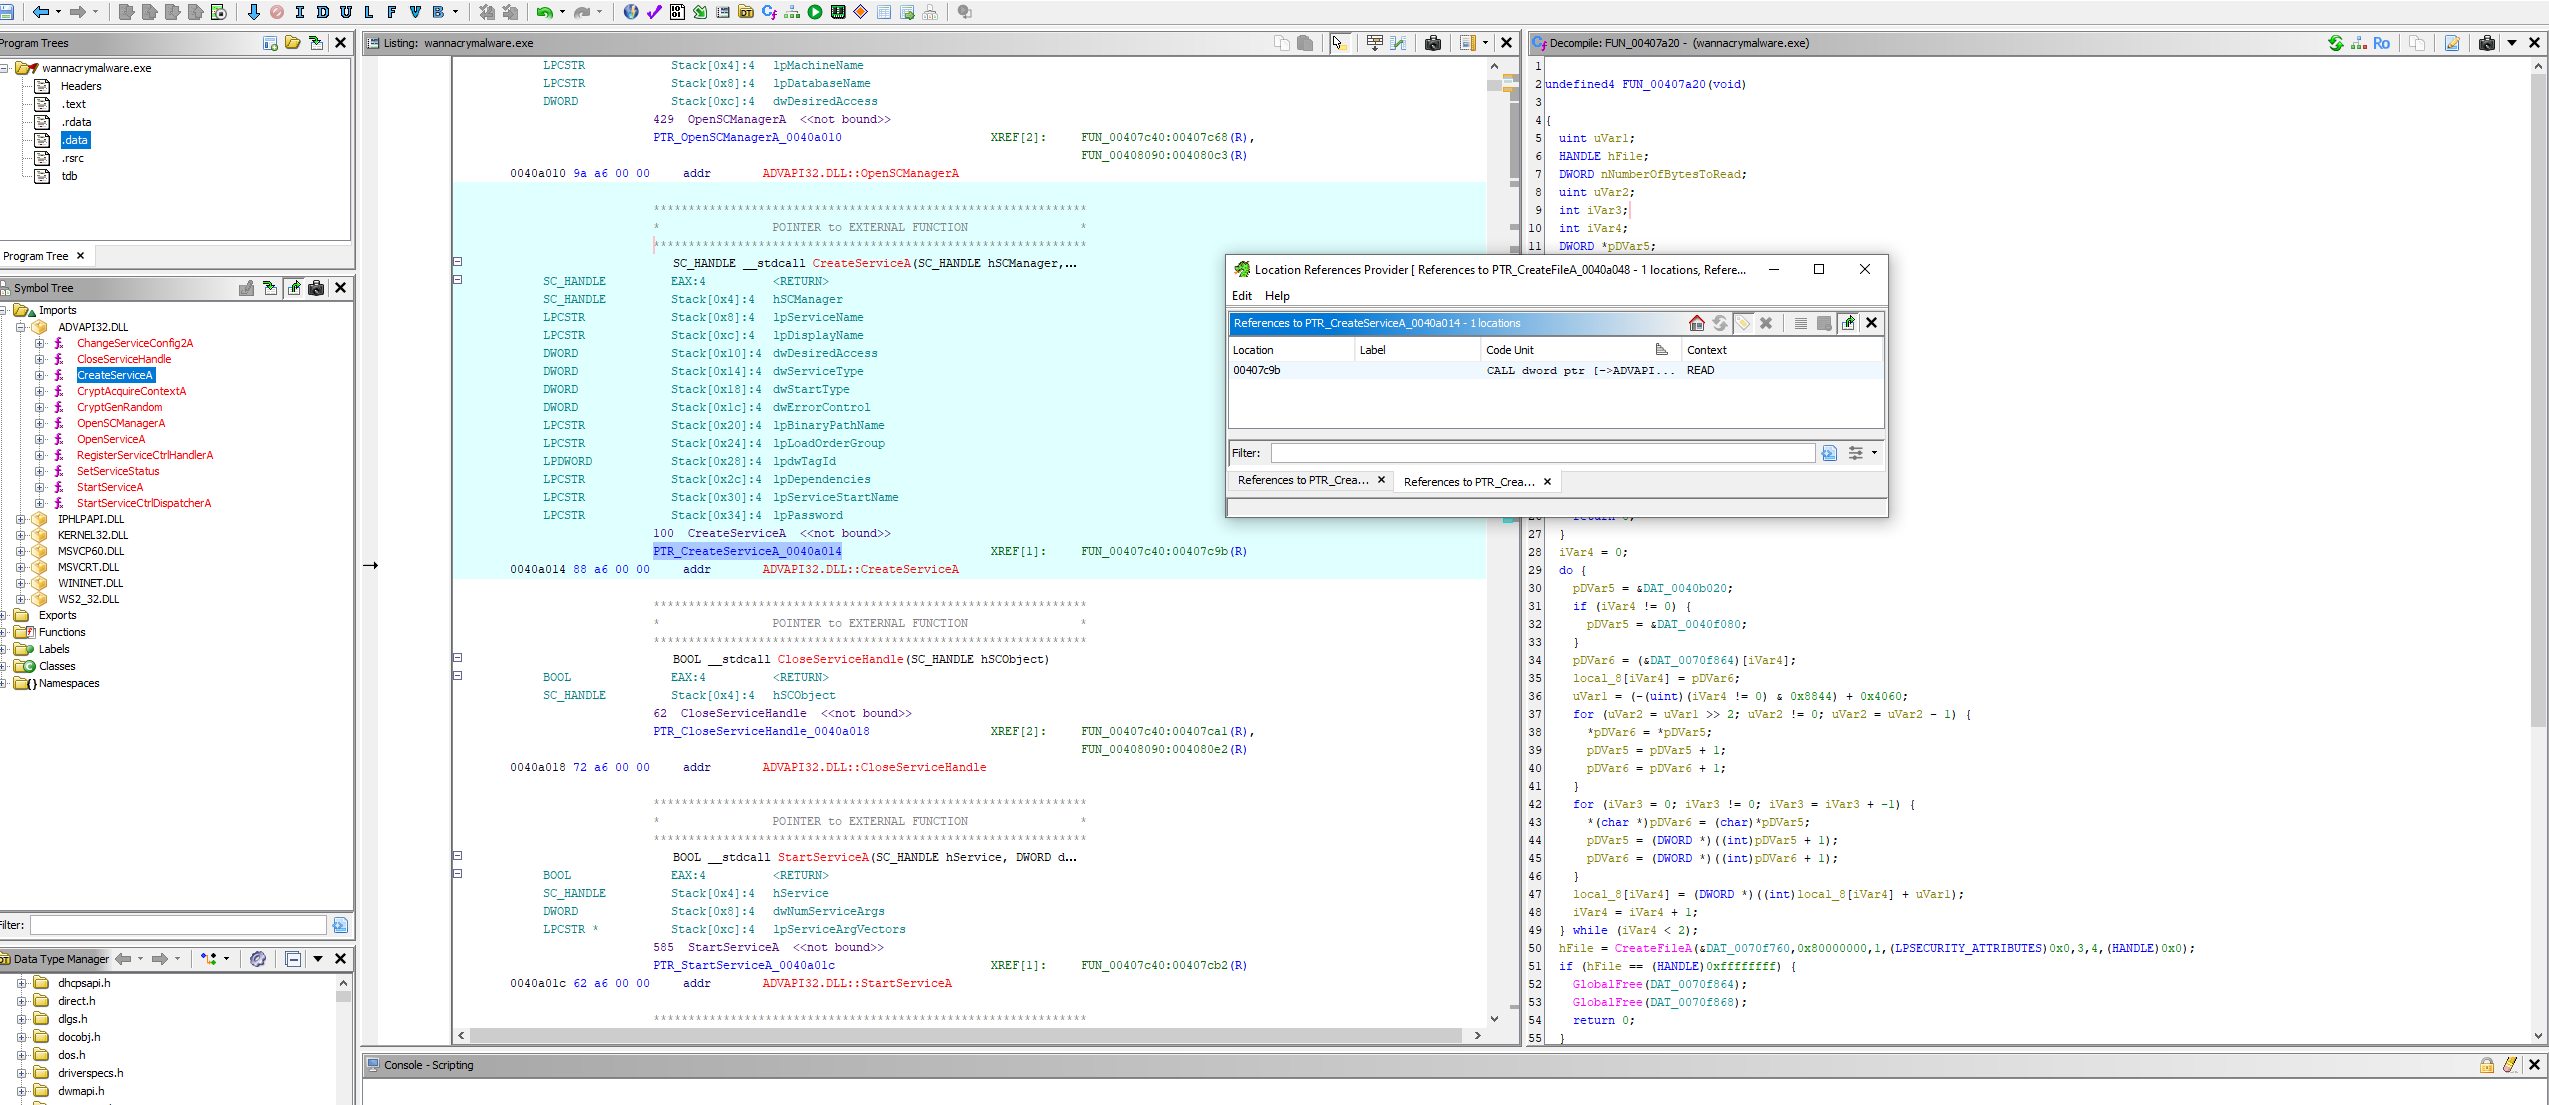Click the Symbol Tree filter field
Viewport: 2549px width, 1105px height.
pyautogui.click(x=178, y=925)
